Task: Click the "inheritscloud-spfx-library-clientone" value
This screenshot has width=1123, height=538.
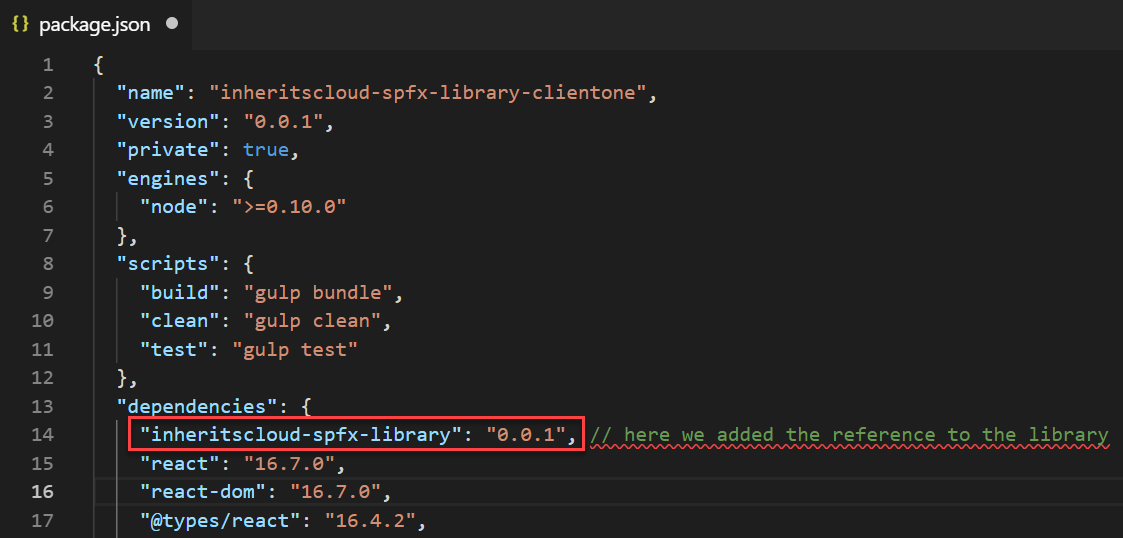Action: point(428,93)
